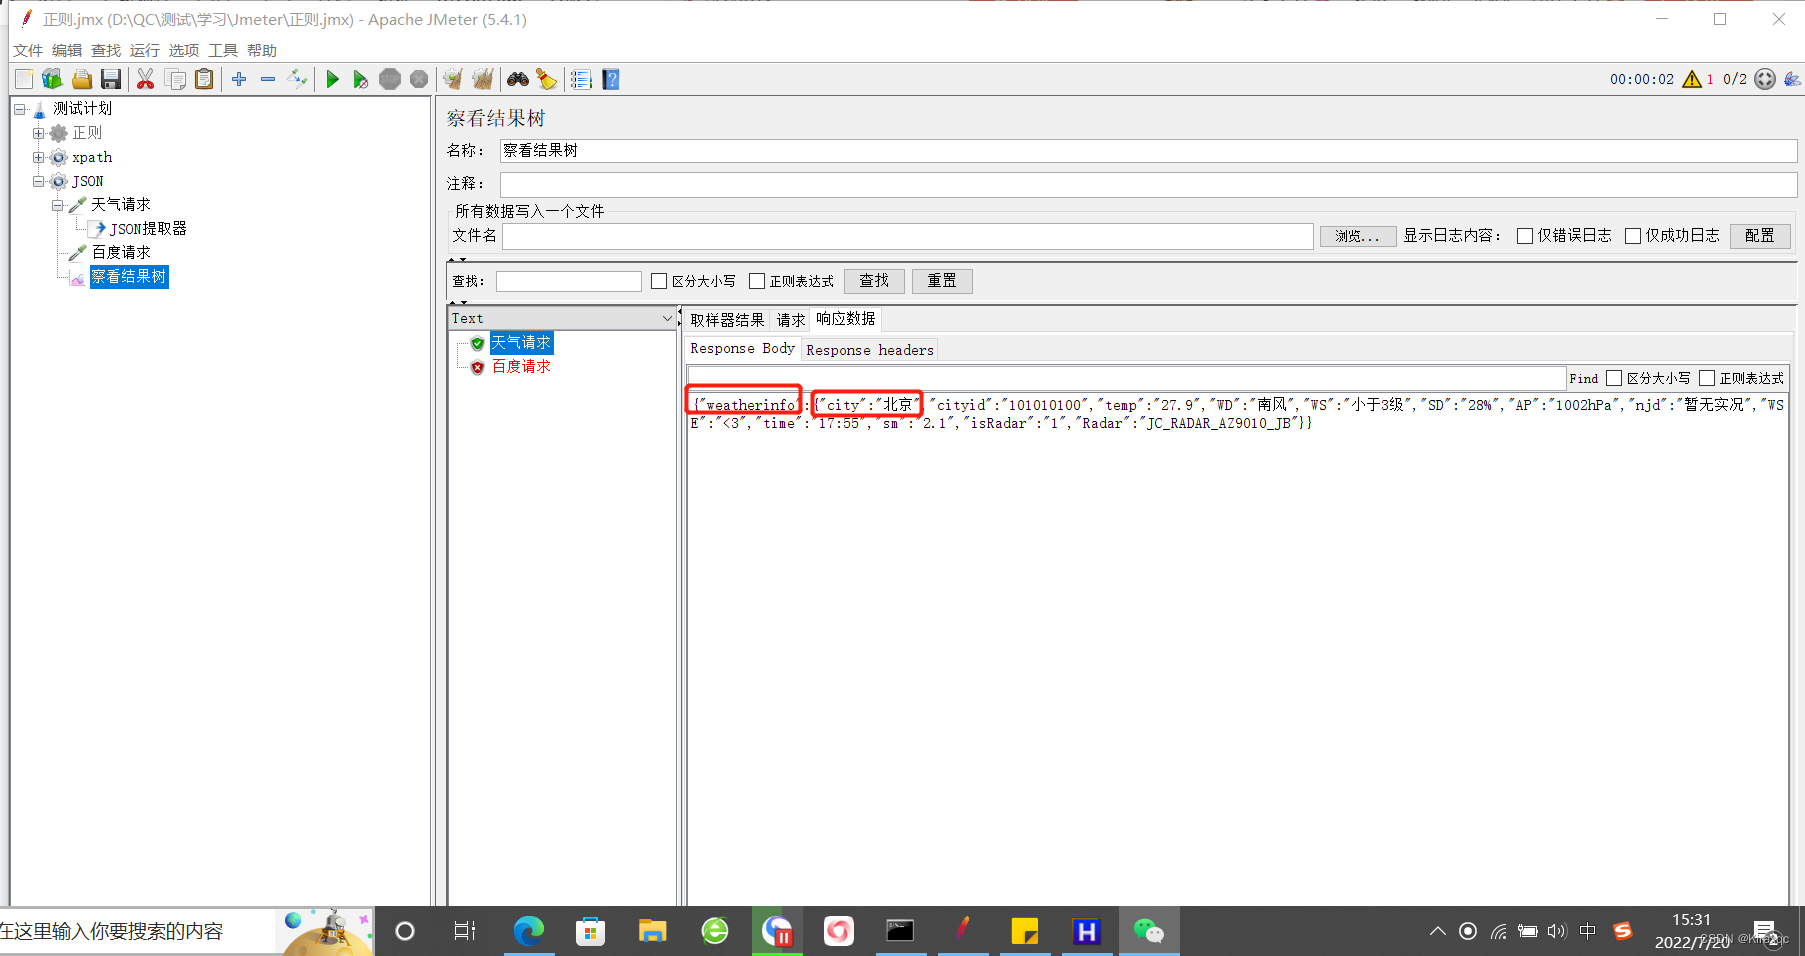Click the warning triangle log icon
The width and height of the screenshot is (1805, 956).
coord(1692,79)
